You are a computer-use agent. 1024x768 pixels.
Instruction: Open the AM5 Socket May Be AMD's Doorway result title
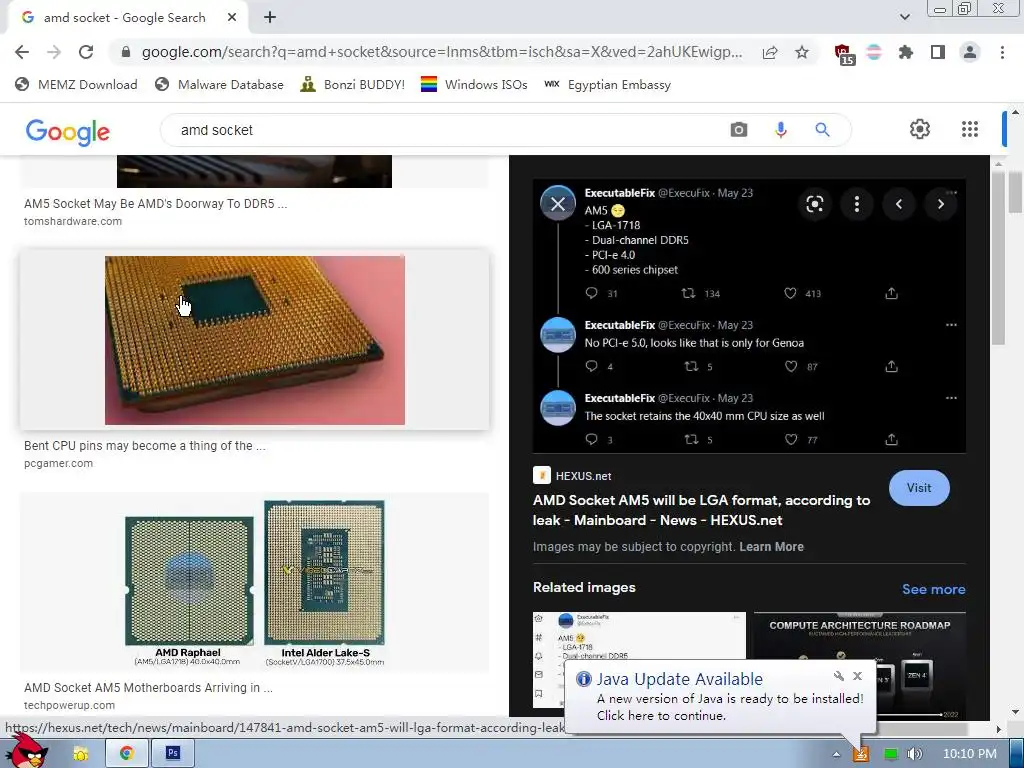tap(155, 204)
